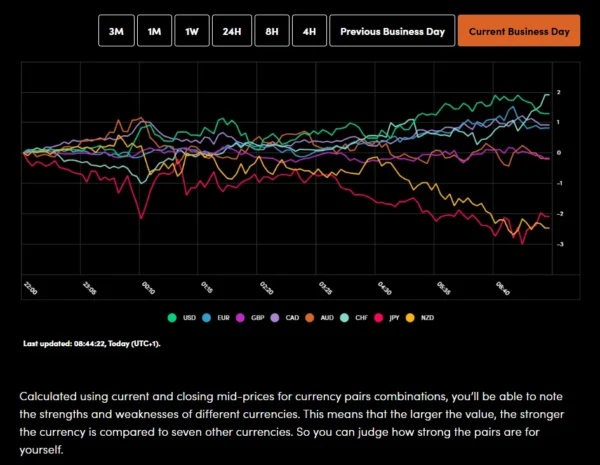Show the 24H time range
The width and height of the screenshot is (600, 465).
point(231,31)
